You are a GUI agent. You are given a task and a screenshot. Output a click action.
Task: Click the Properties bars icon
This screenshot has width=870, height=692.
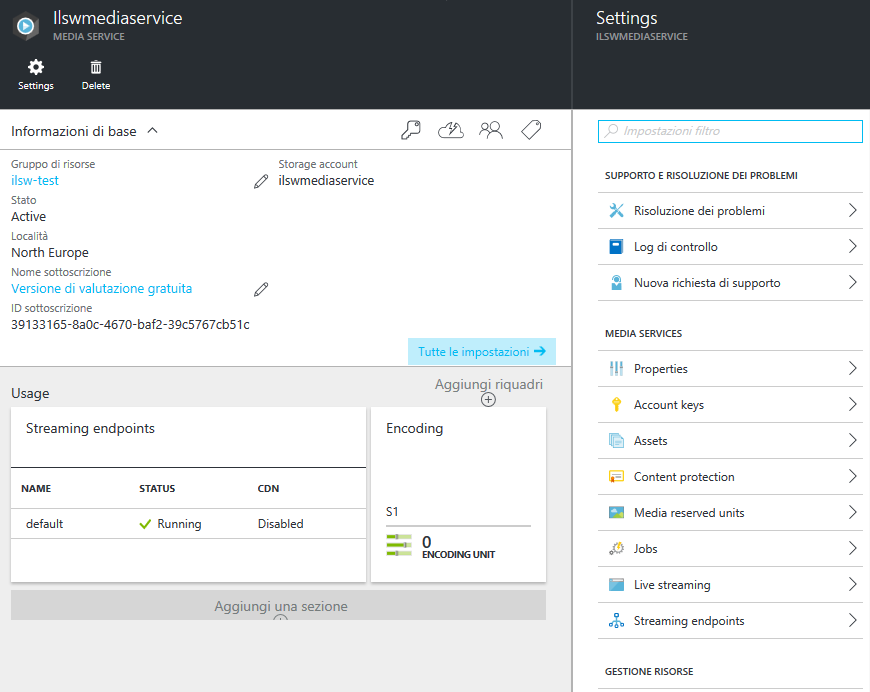point(616,368)
